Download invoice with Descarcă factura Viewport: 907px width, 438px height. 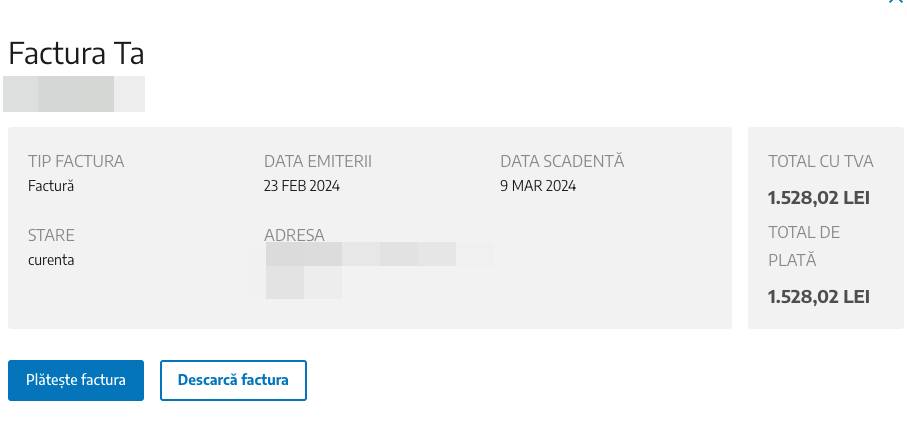[x=233, y=380]
